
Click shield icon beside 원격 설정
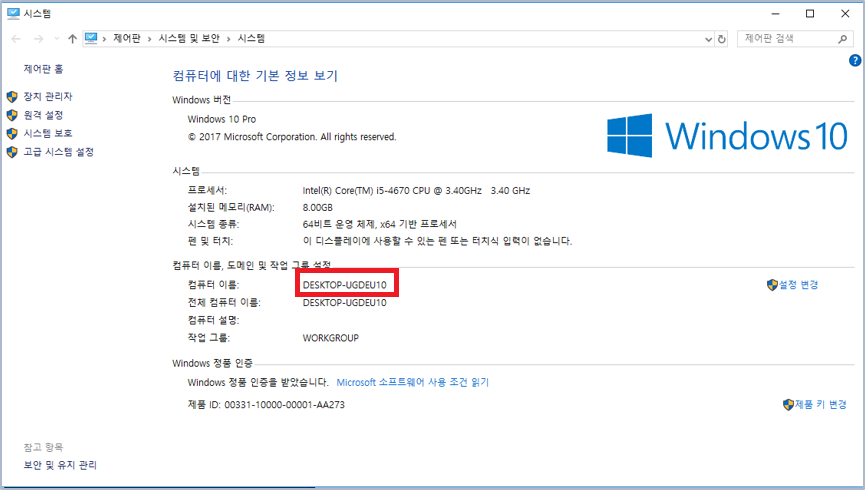(12, 115)
